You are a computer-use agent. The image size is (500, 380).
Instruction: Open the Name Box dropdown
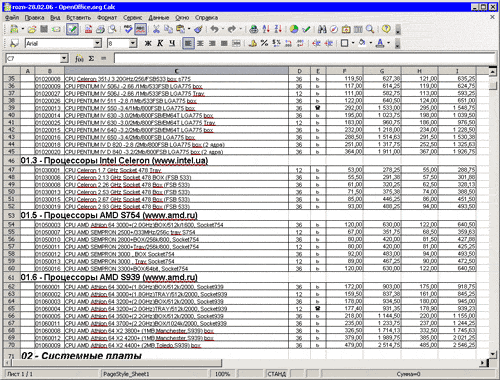(64, 59)
